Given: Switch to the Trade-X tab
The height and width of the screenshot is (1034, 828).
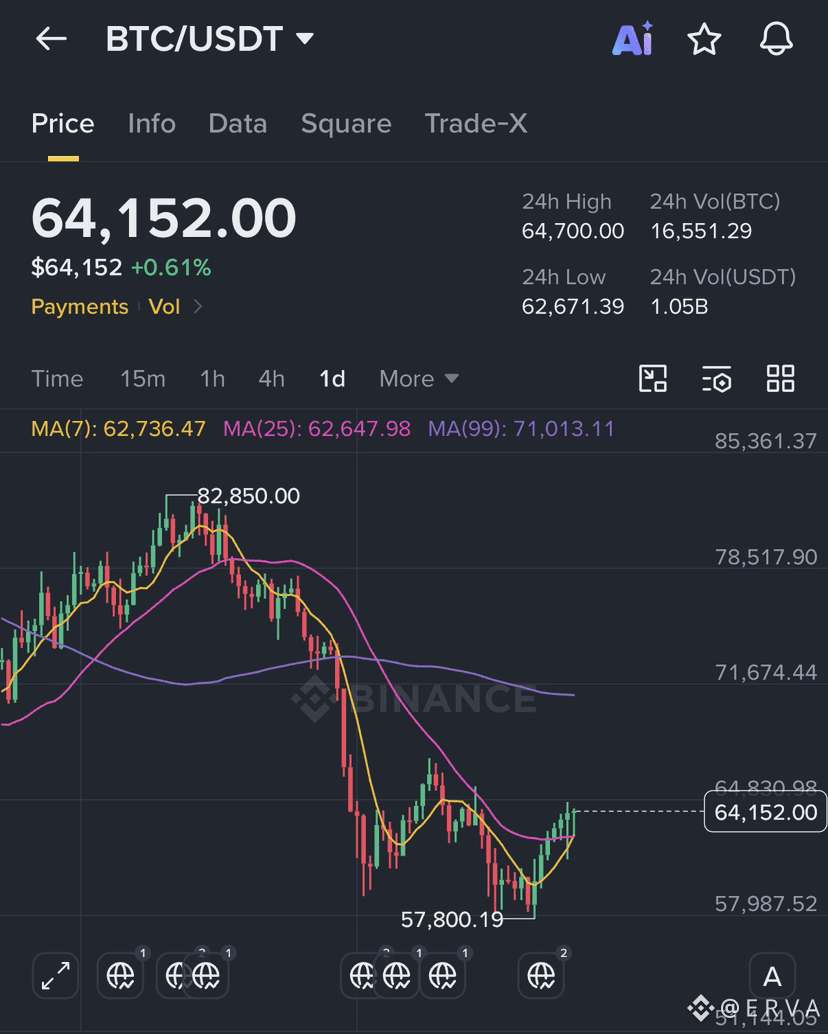Looking at the screenshot, I should (x=475, y=124).
